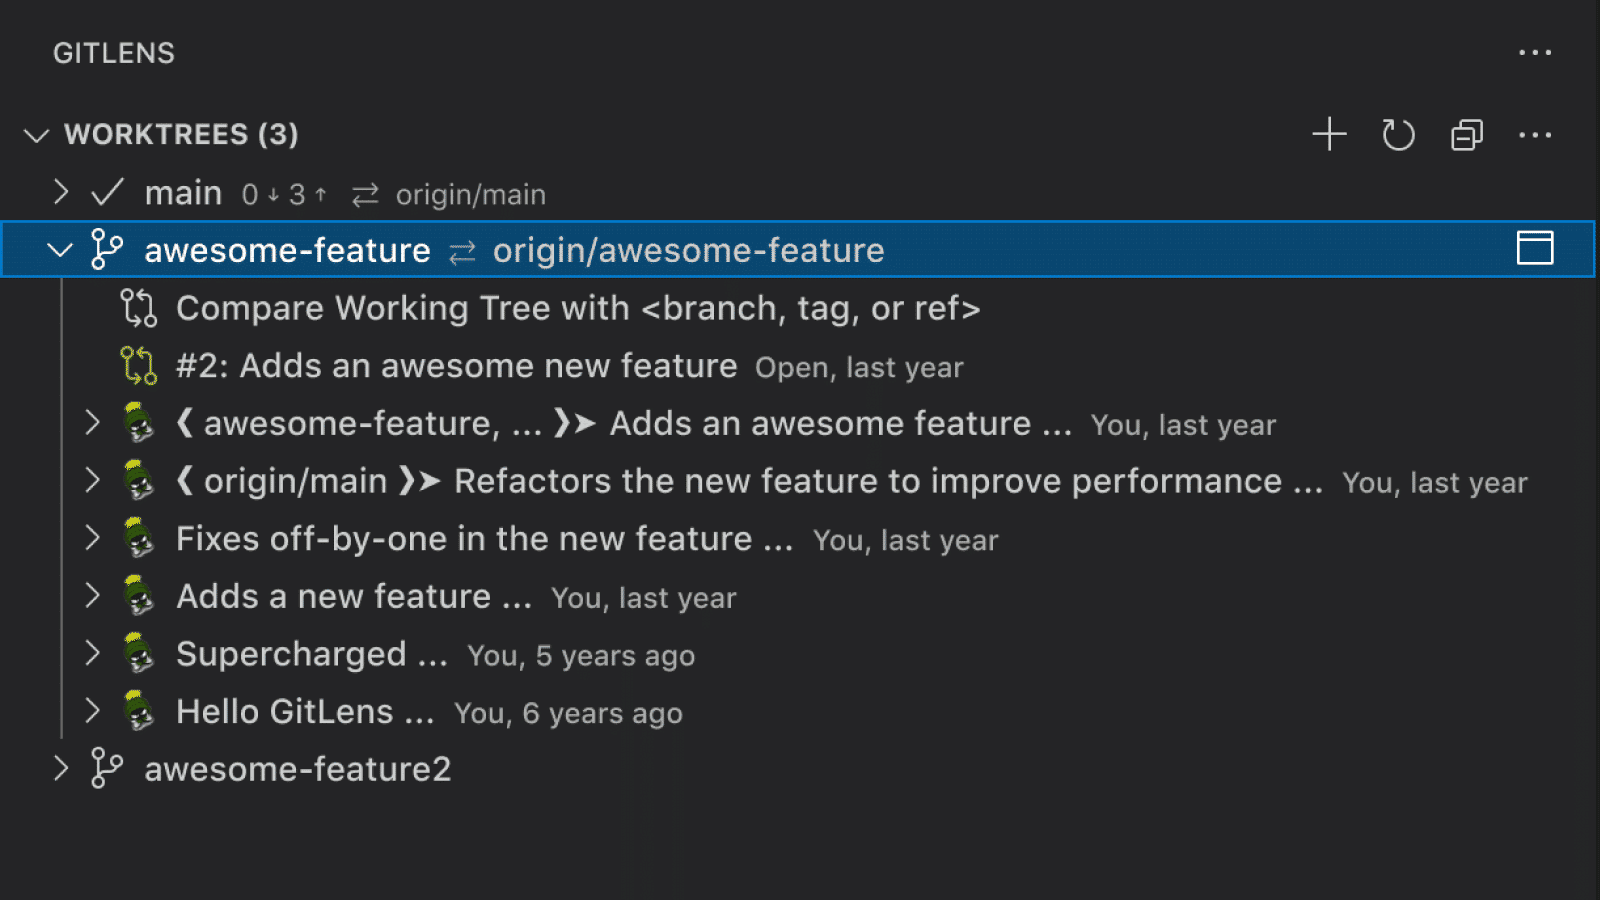Image resolution: width=1600 pixels, height=900 pixels.
Task: Click the '0↓ 3↑' ahead/behind status
Action: [x=284, y=194]
